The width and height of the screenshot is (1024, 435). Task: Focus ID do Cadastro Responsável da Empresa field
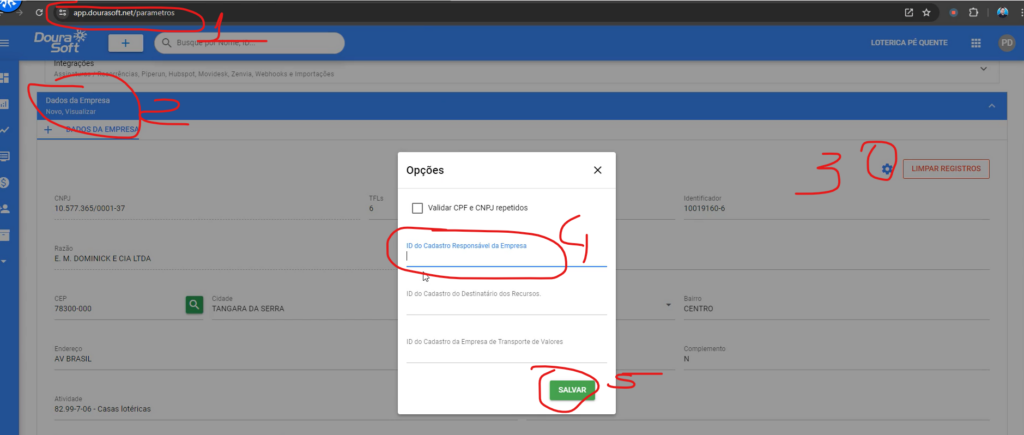(505, 256)
